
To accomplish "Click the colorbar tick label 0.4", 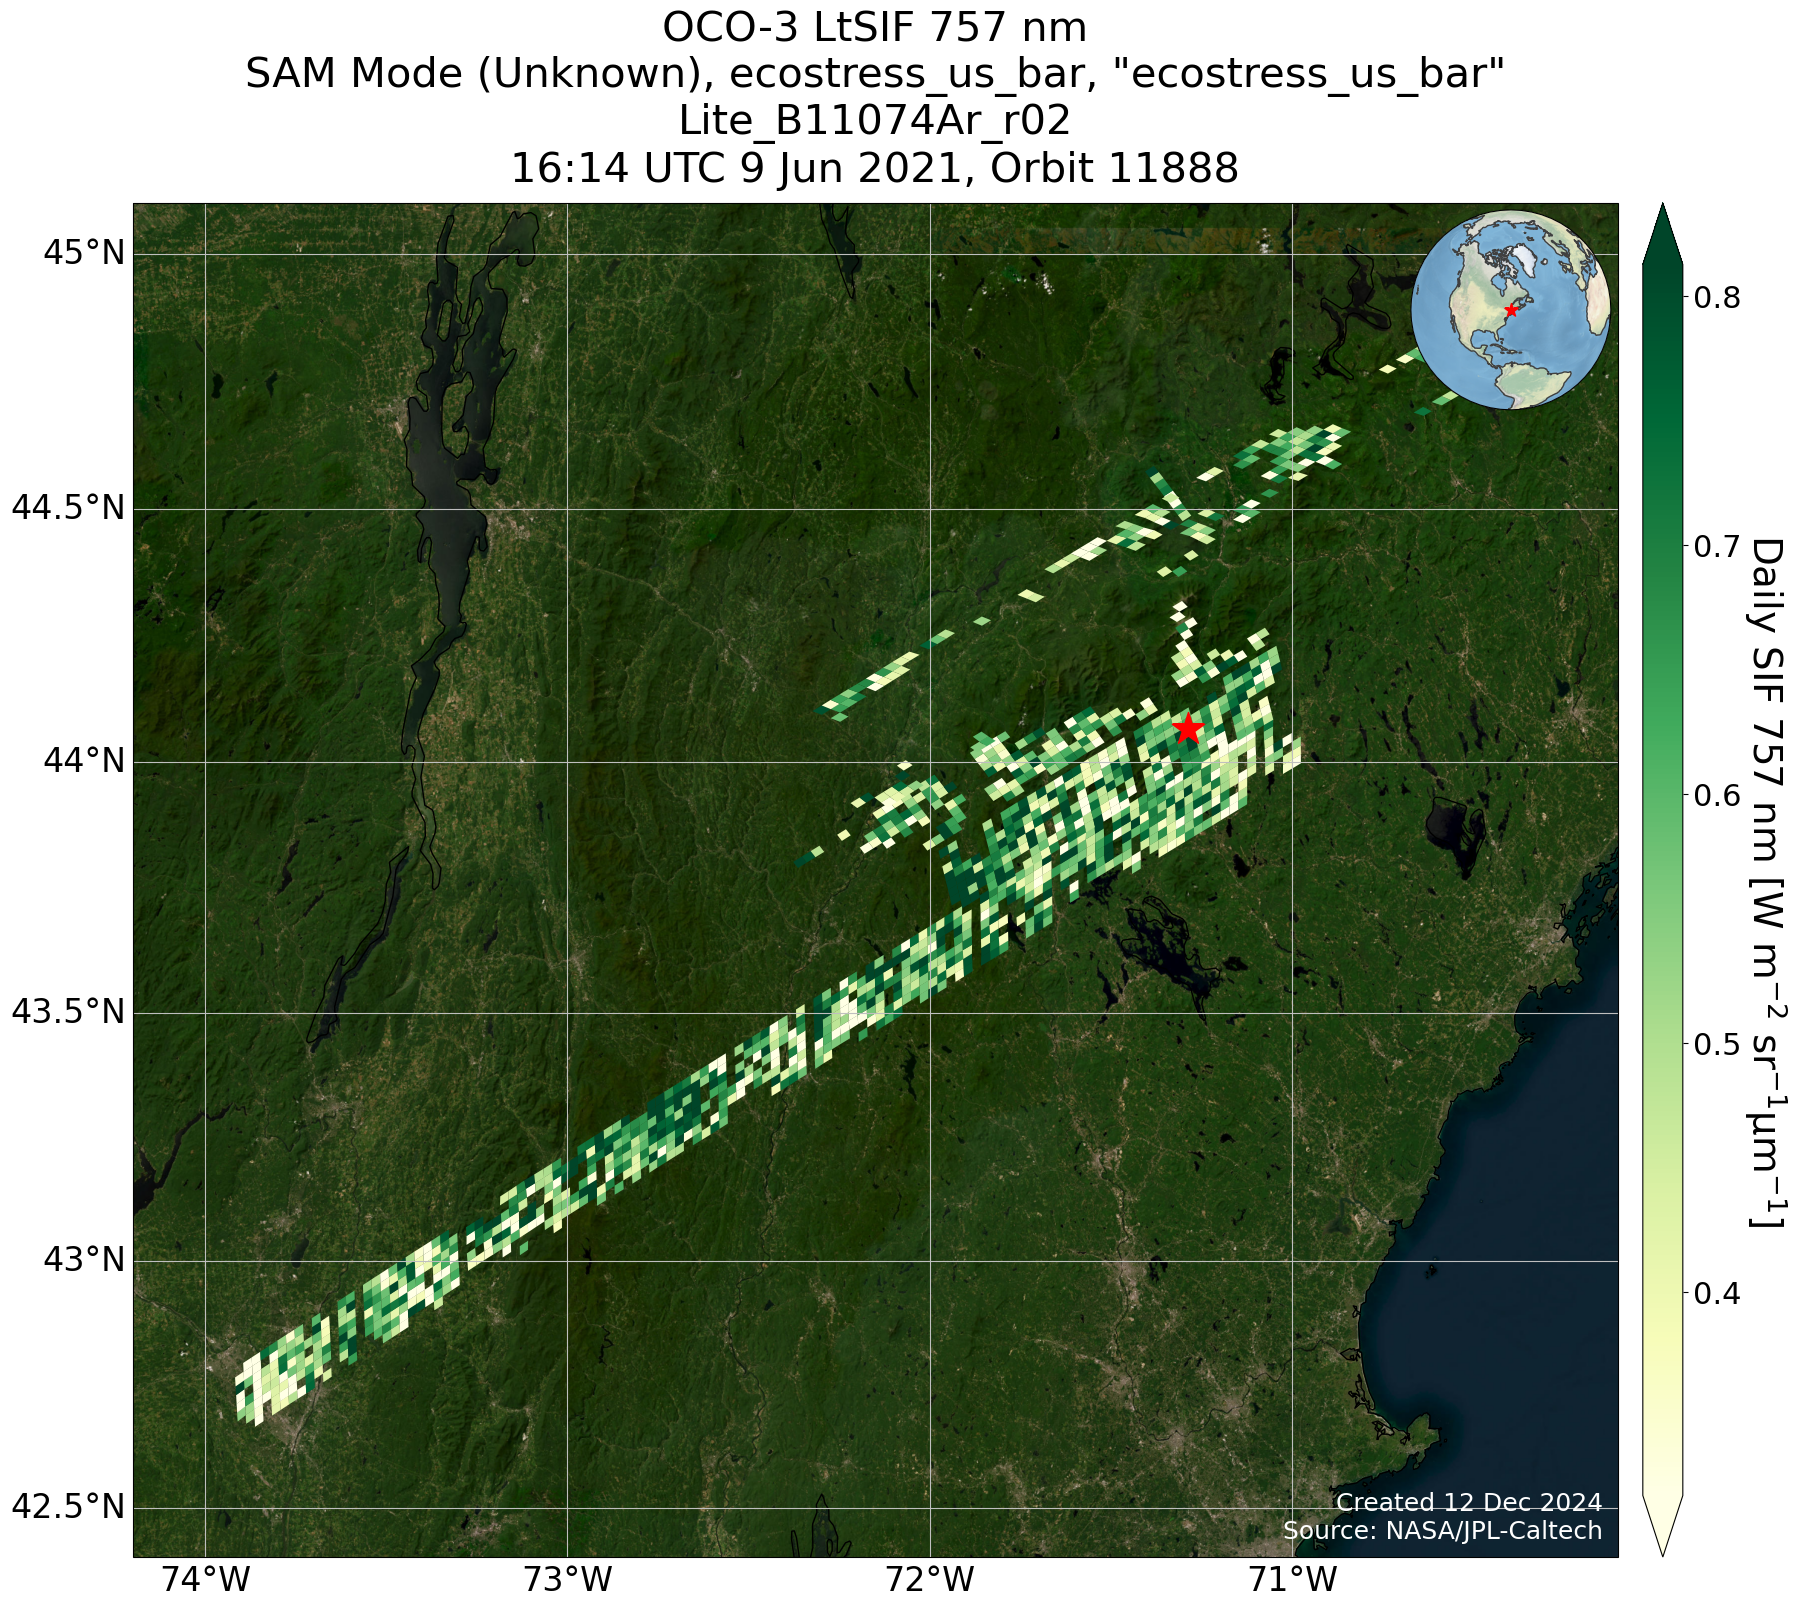I will coord(1716,1294).
